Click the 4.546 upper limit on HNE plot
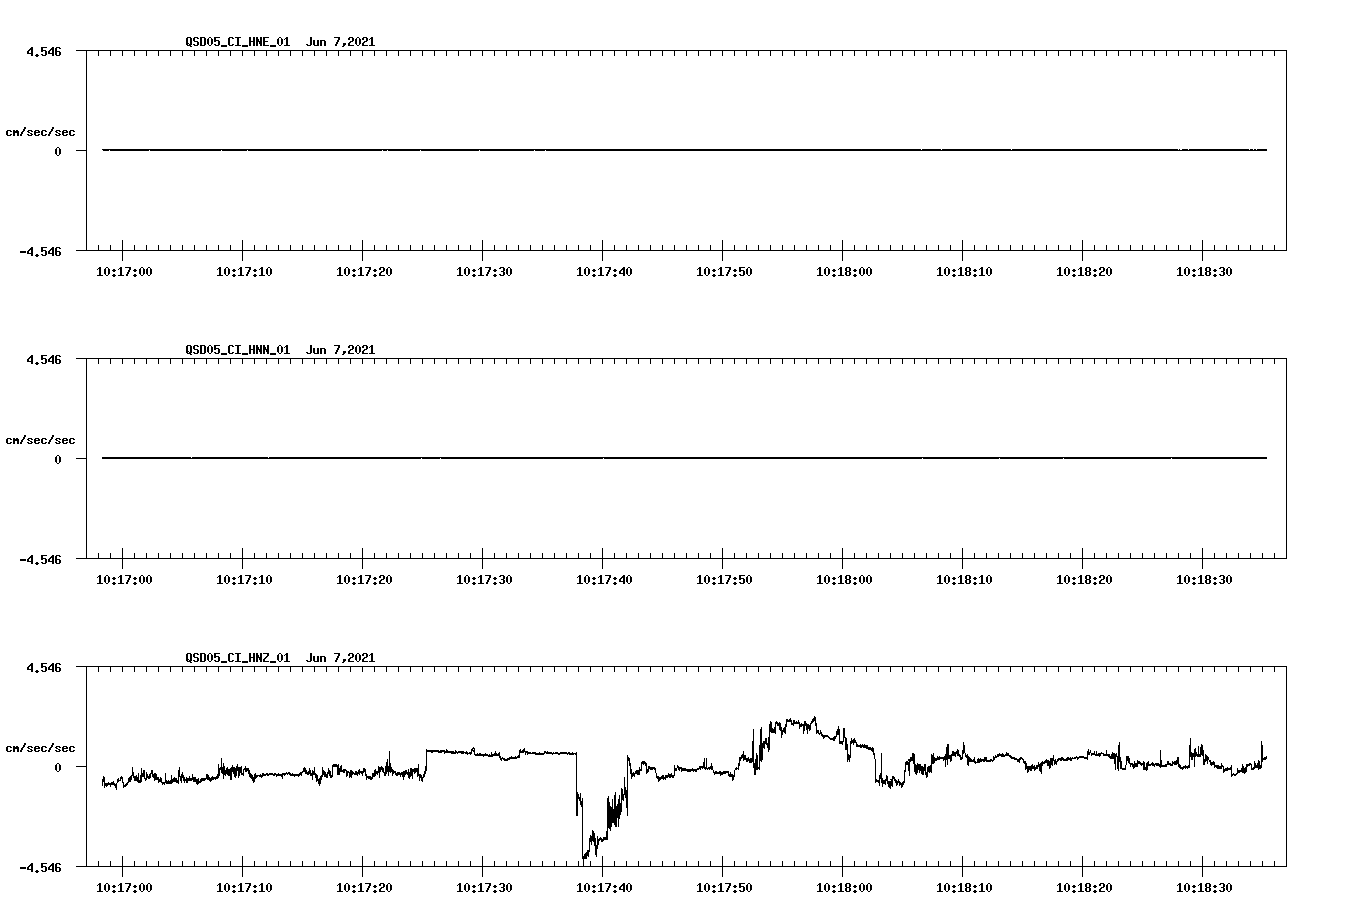The height and width of the screenshot is (924, 1358). click(44, 51)
